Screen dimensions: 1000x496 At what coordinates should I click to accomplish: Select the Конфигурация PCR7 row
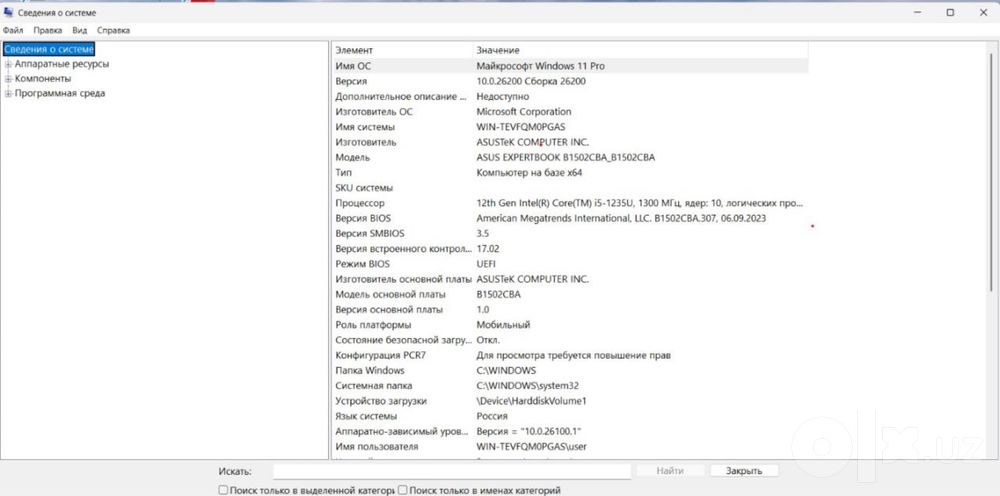[x=571, y=355]
